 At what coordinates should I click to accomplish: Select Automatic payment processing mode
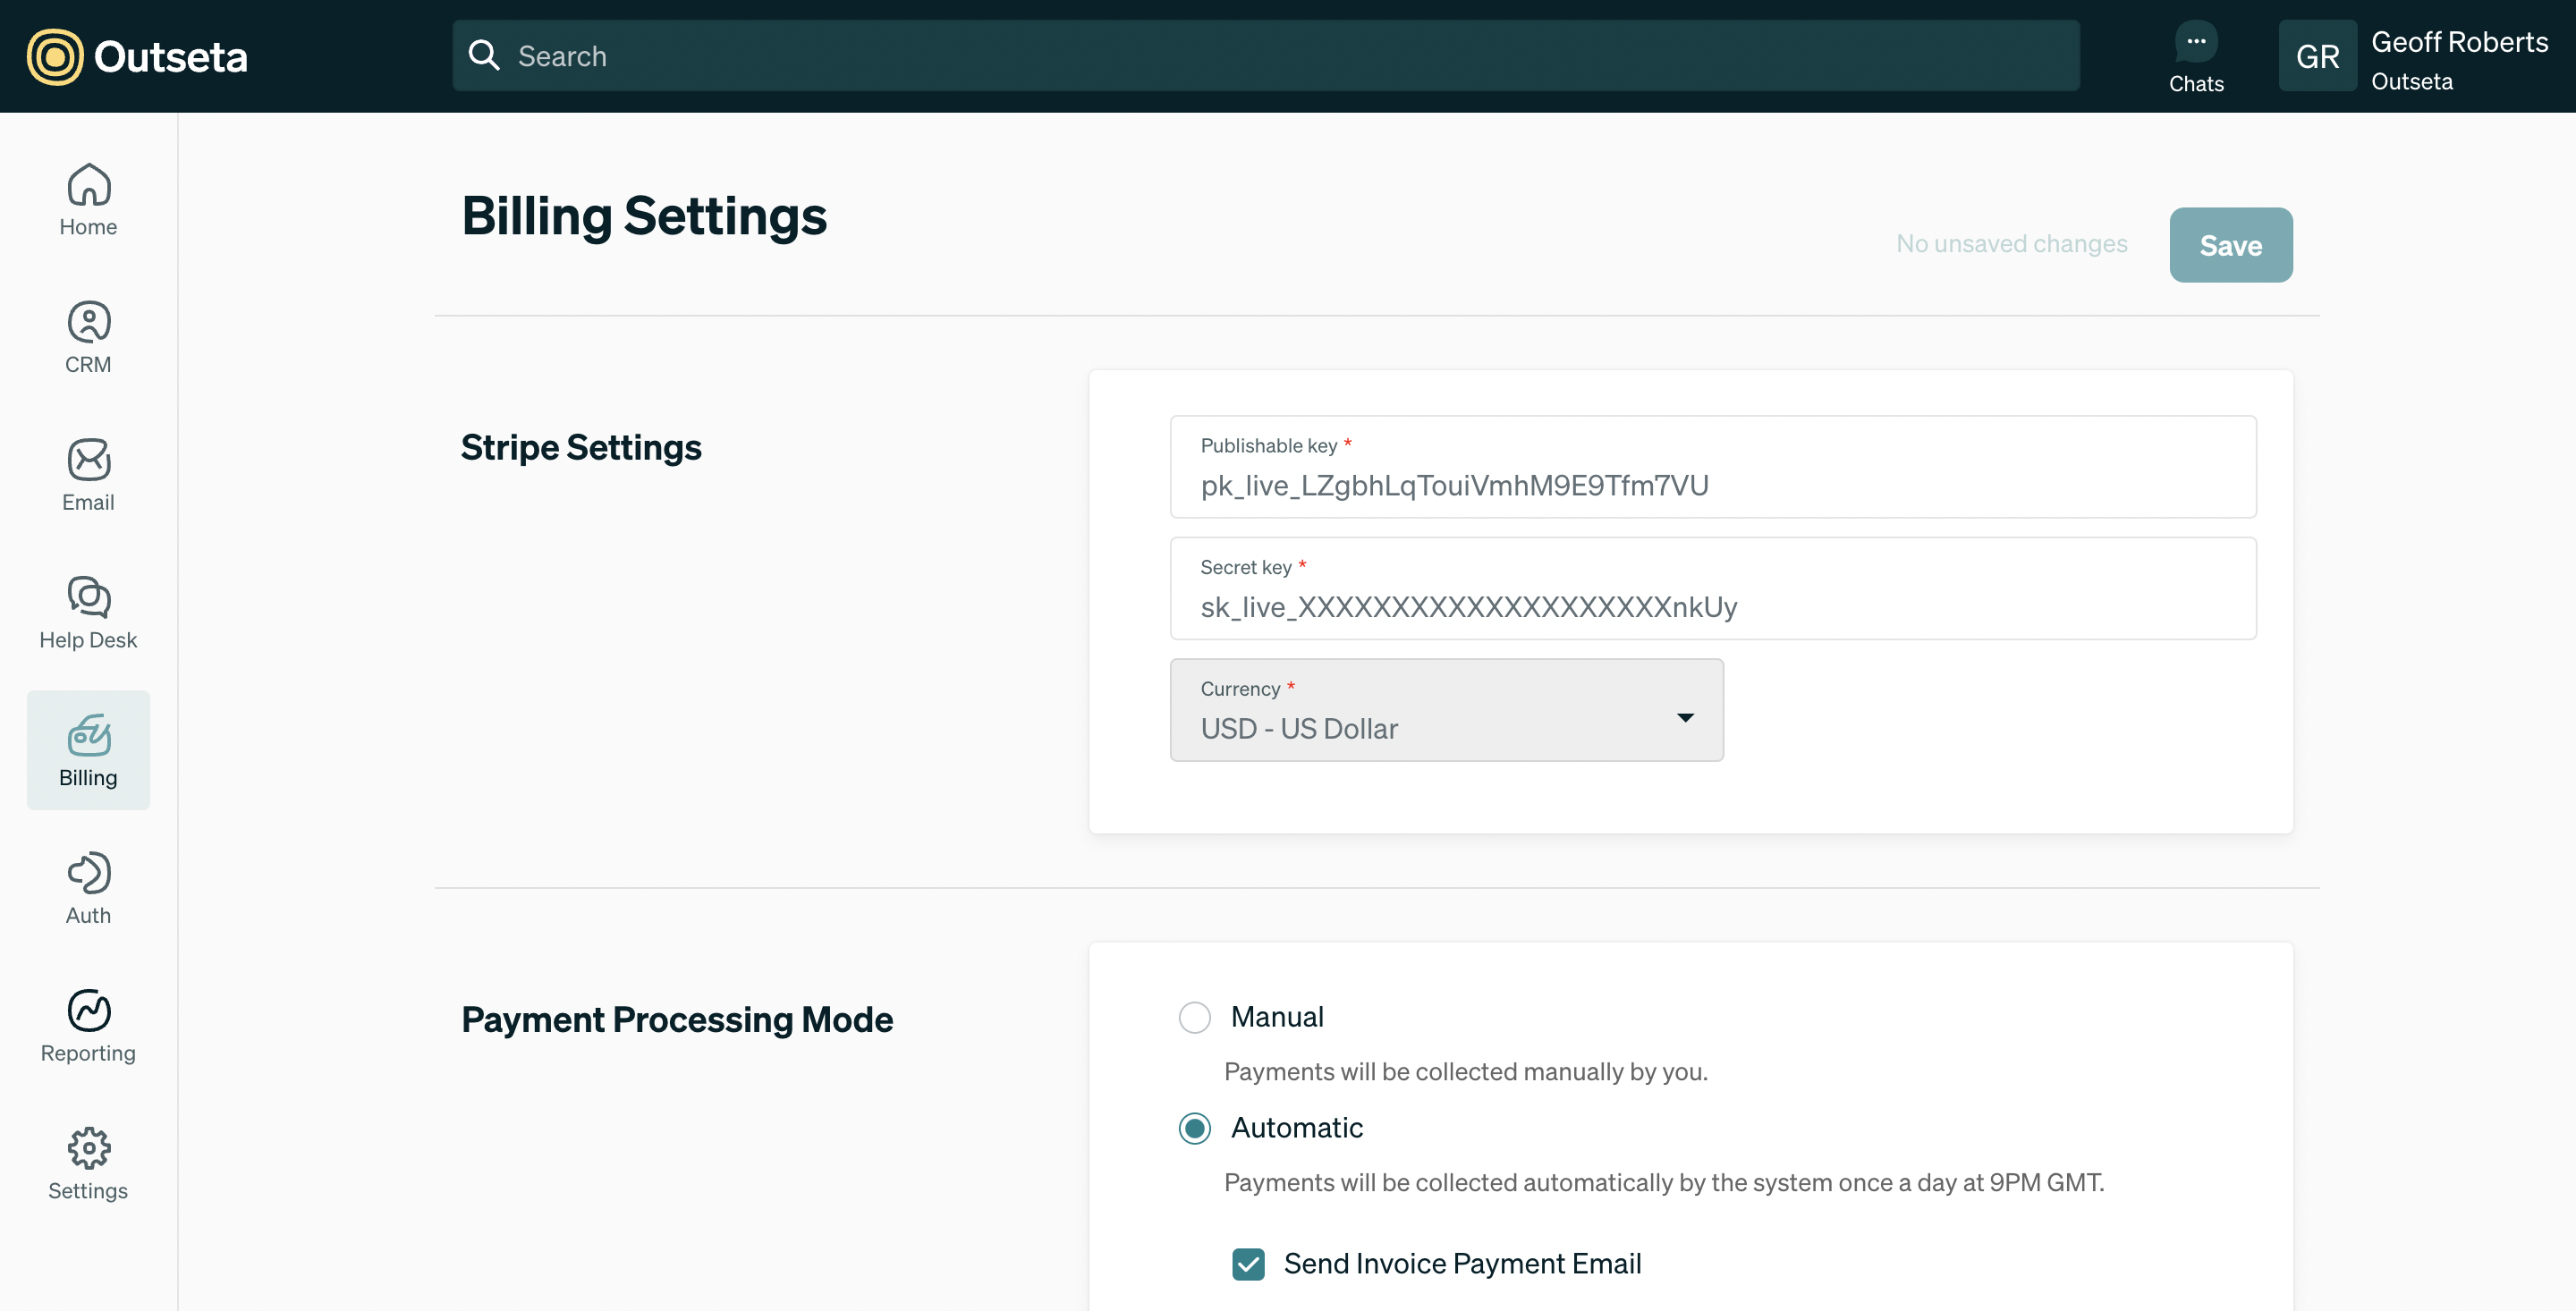pyautogui.click(x=1194, y=1129)
